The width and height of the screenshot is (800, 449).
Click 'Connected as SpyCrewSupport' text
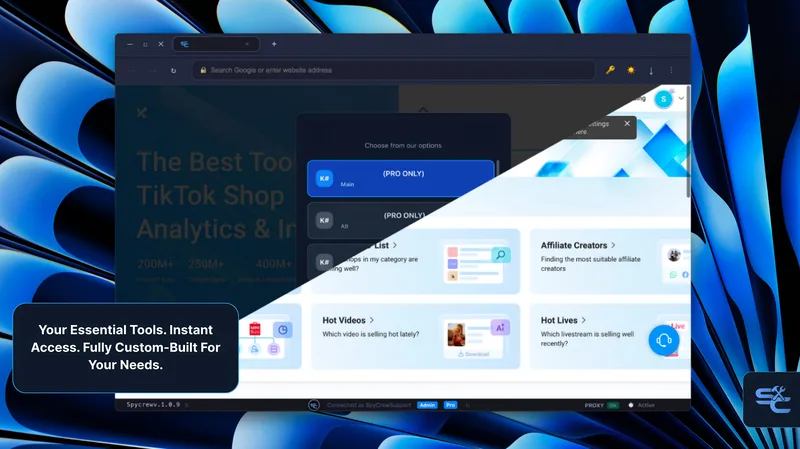(369, 405)
